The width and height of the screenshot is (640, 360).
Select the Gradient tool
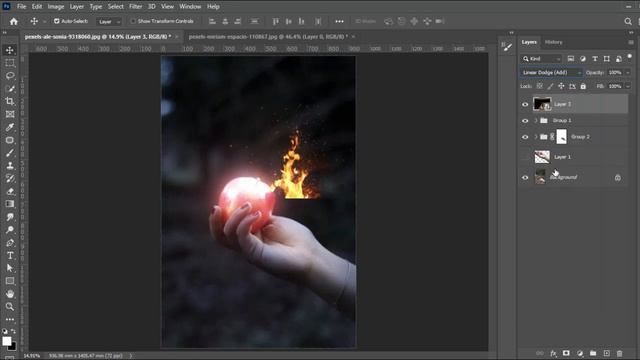(x=10, y=204)
